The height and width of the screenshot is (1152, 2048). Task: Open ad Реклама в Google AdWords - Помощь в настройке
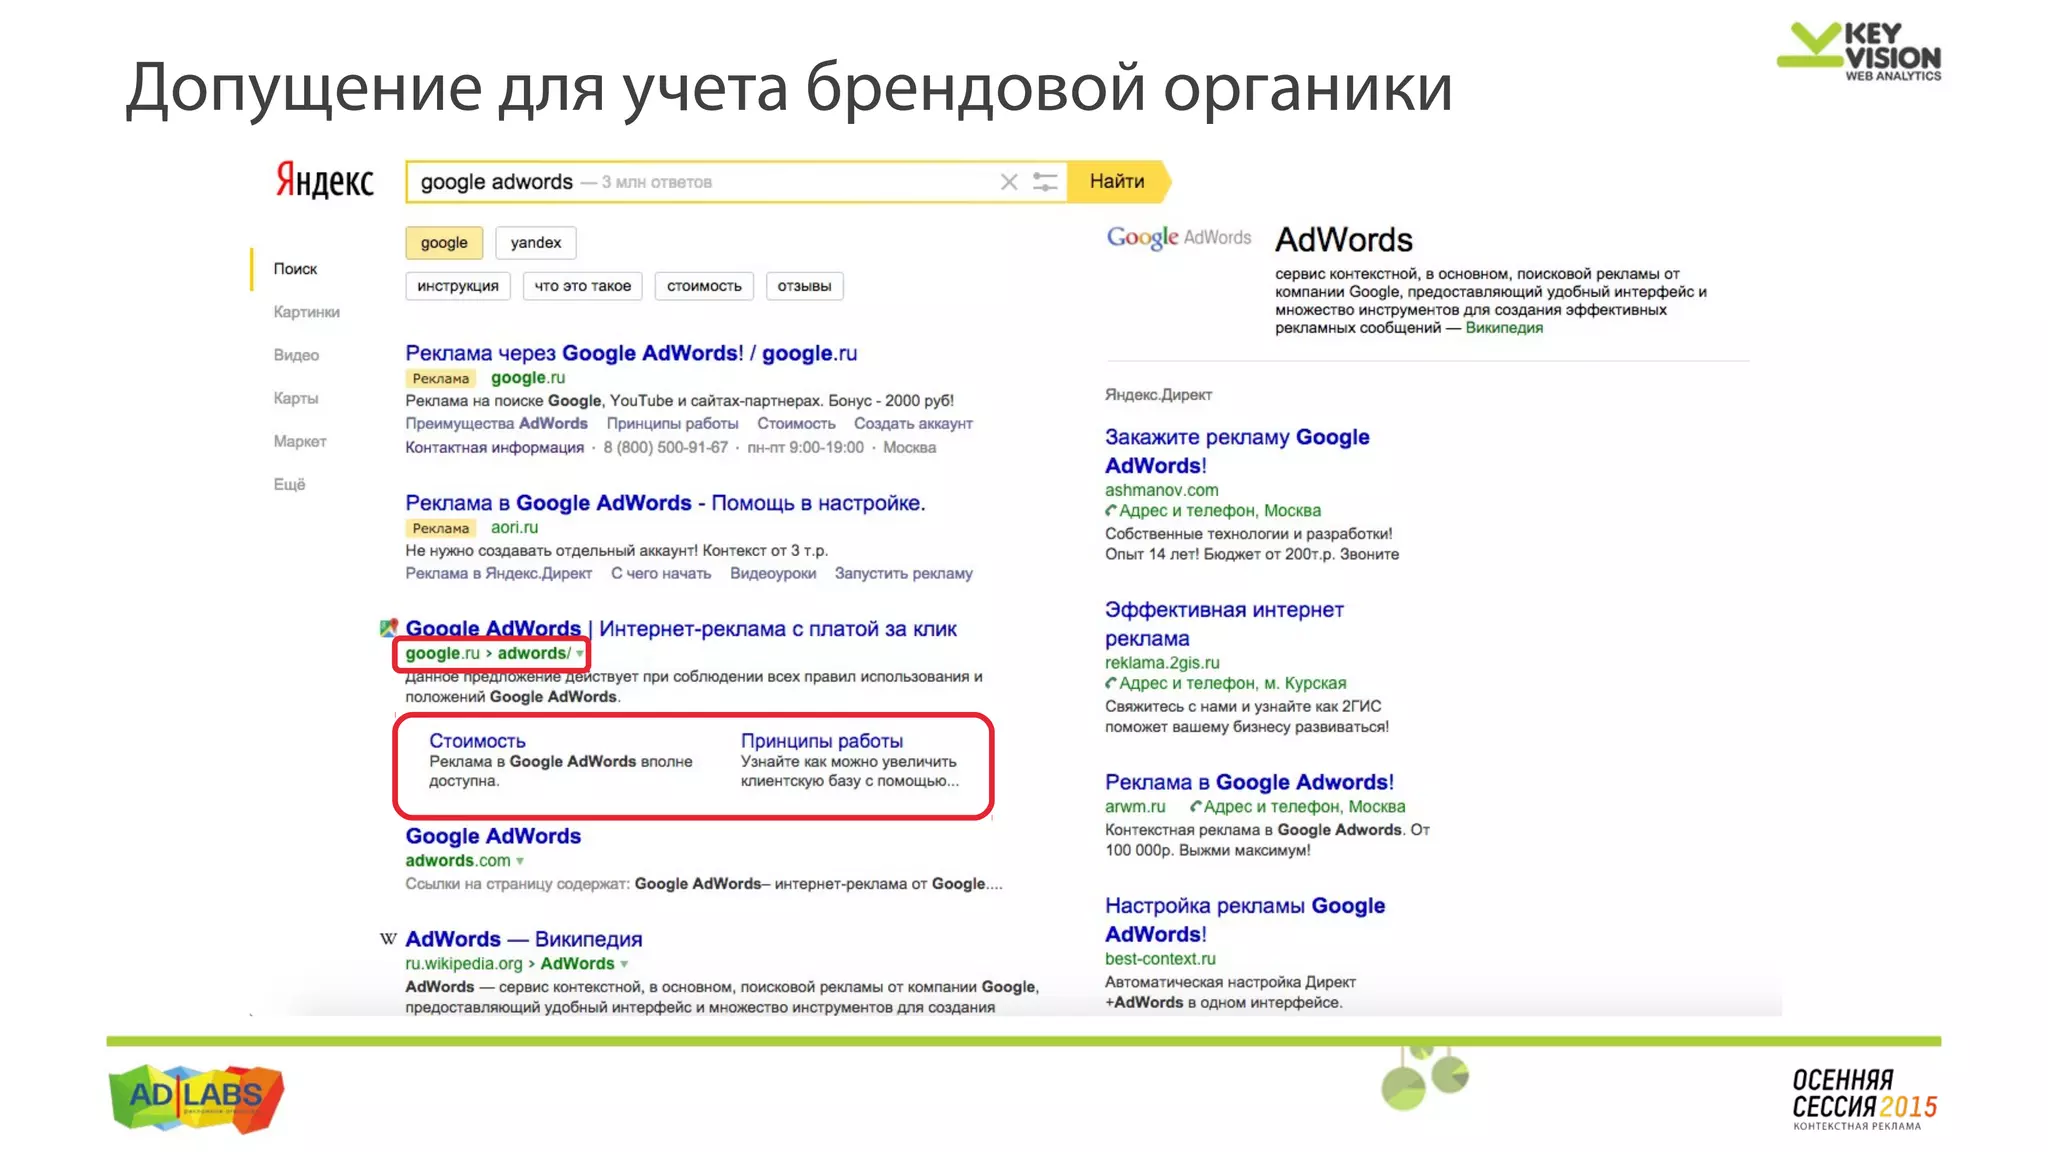(665, 503)
